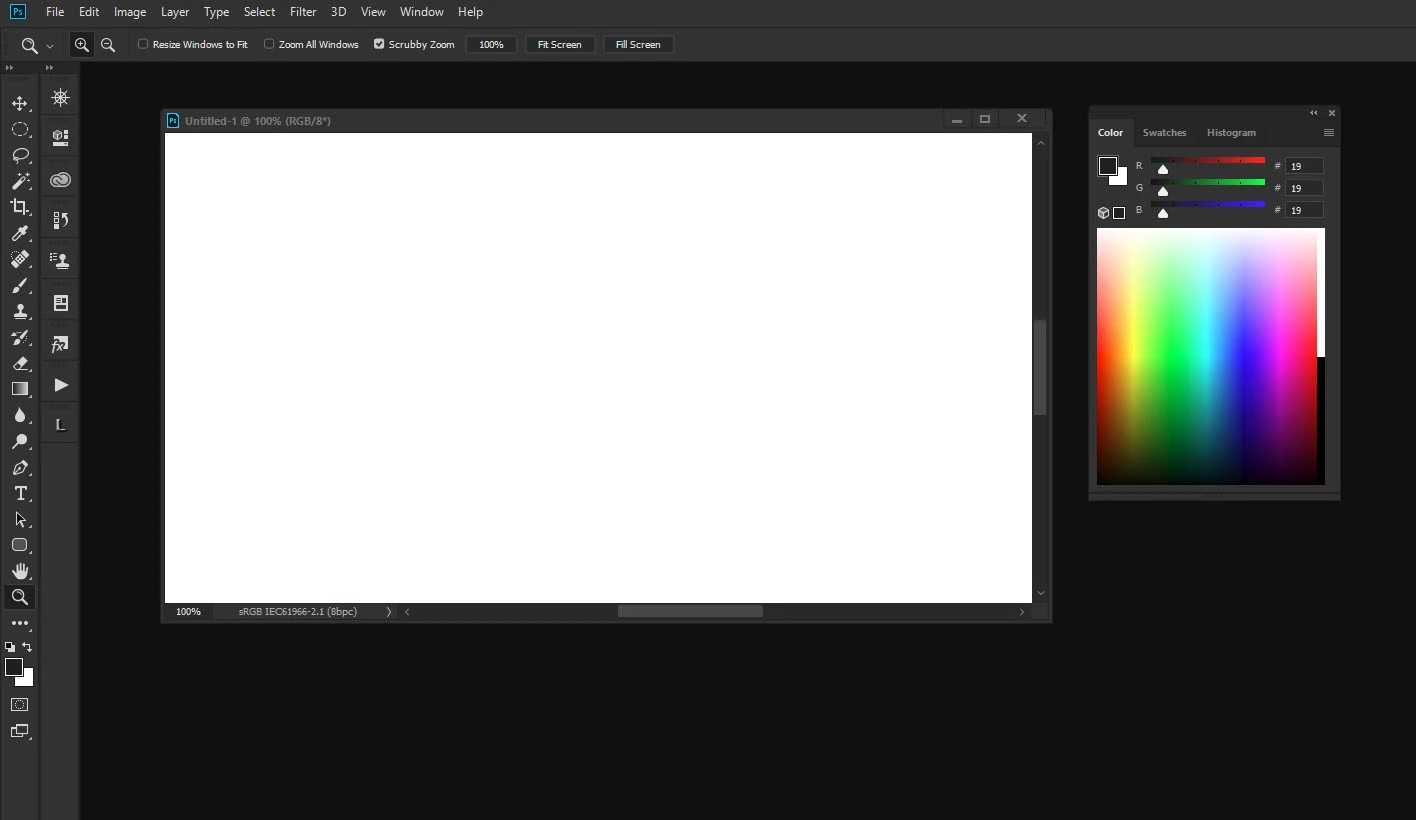
Task: Click the green G color slider
Action: 1208,183
